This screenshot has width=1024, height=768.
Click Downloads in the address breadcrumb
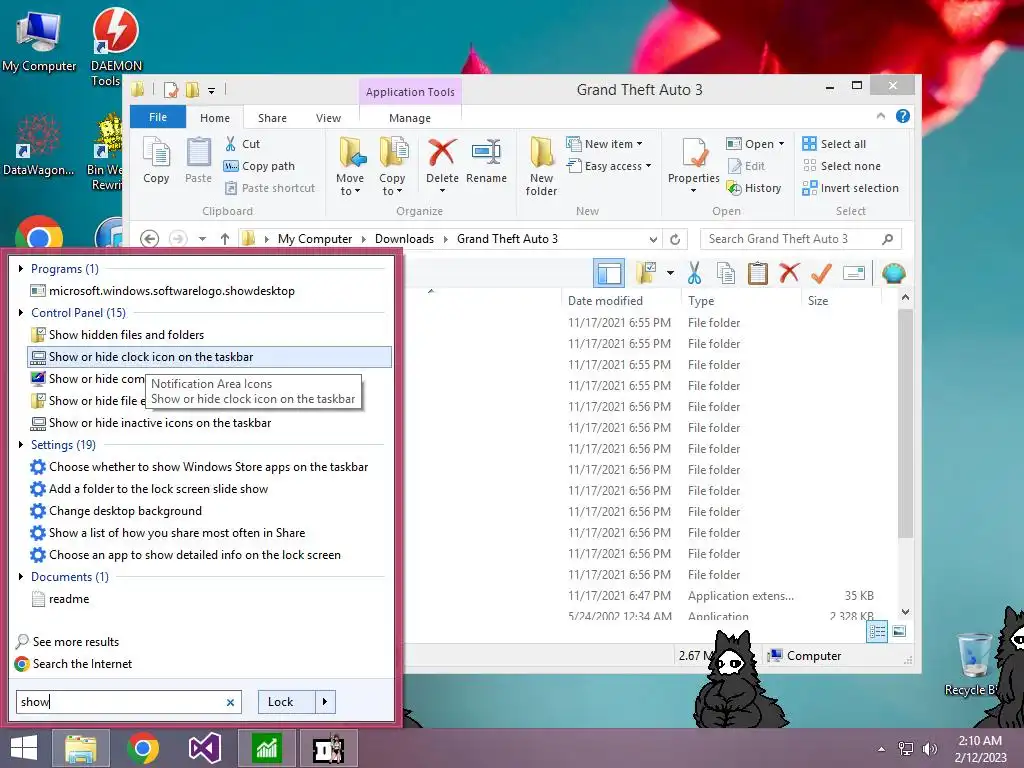tap(404, 239)
